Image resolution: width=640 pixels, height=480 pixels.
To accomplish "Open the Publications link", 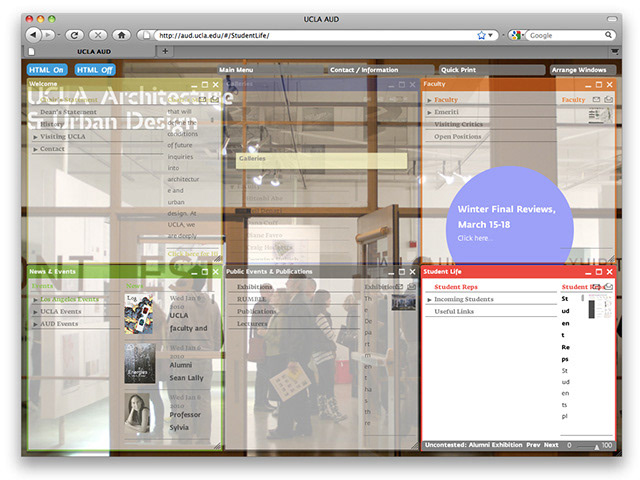I will (256, 311).
